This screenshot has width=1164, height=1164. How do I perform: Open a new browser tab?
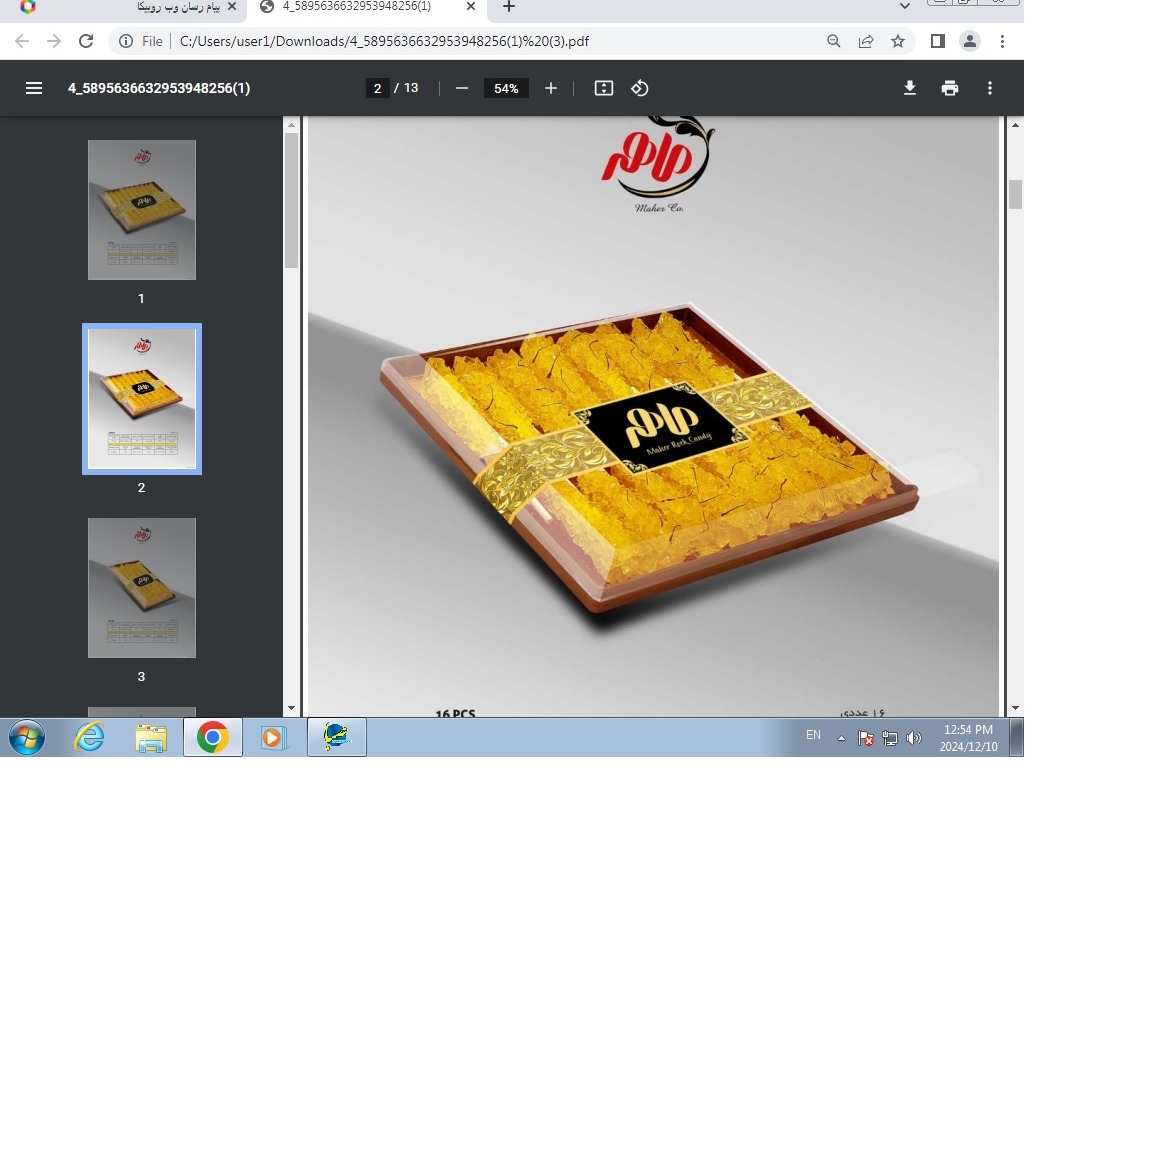click(509, 7)
